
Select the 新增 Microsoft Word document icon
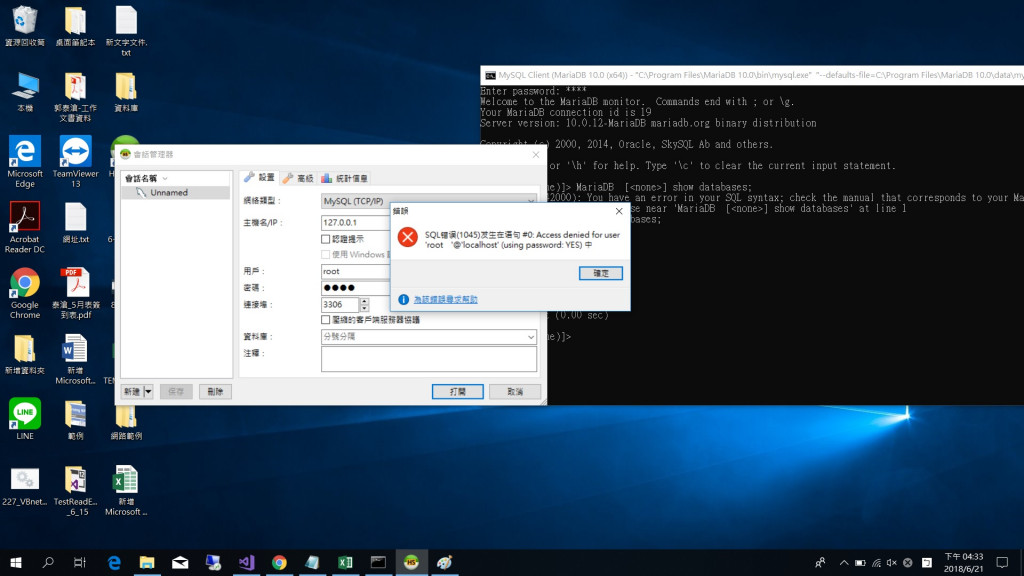[x=75, y=359]
